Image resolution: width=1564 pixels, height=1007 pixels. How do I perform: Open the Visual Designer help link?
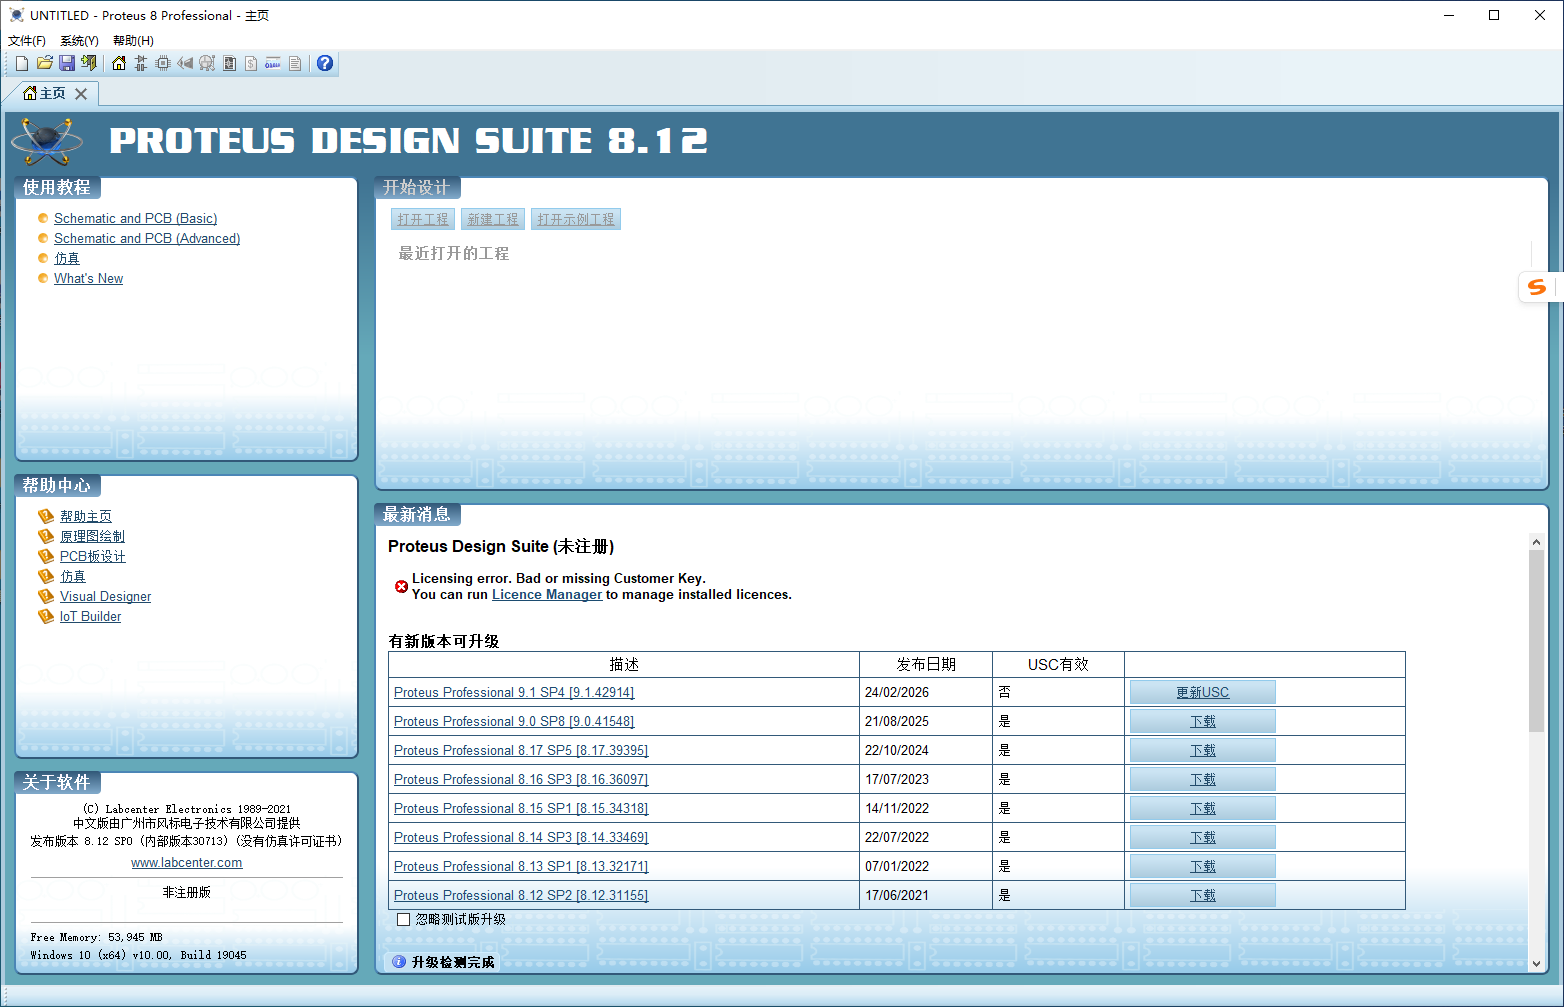point(106,596)
